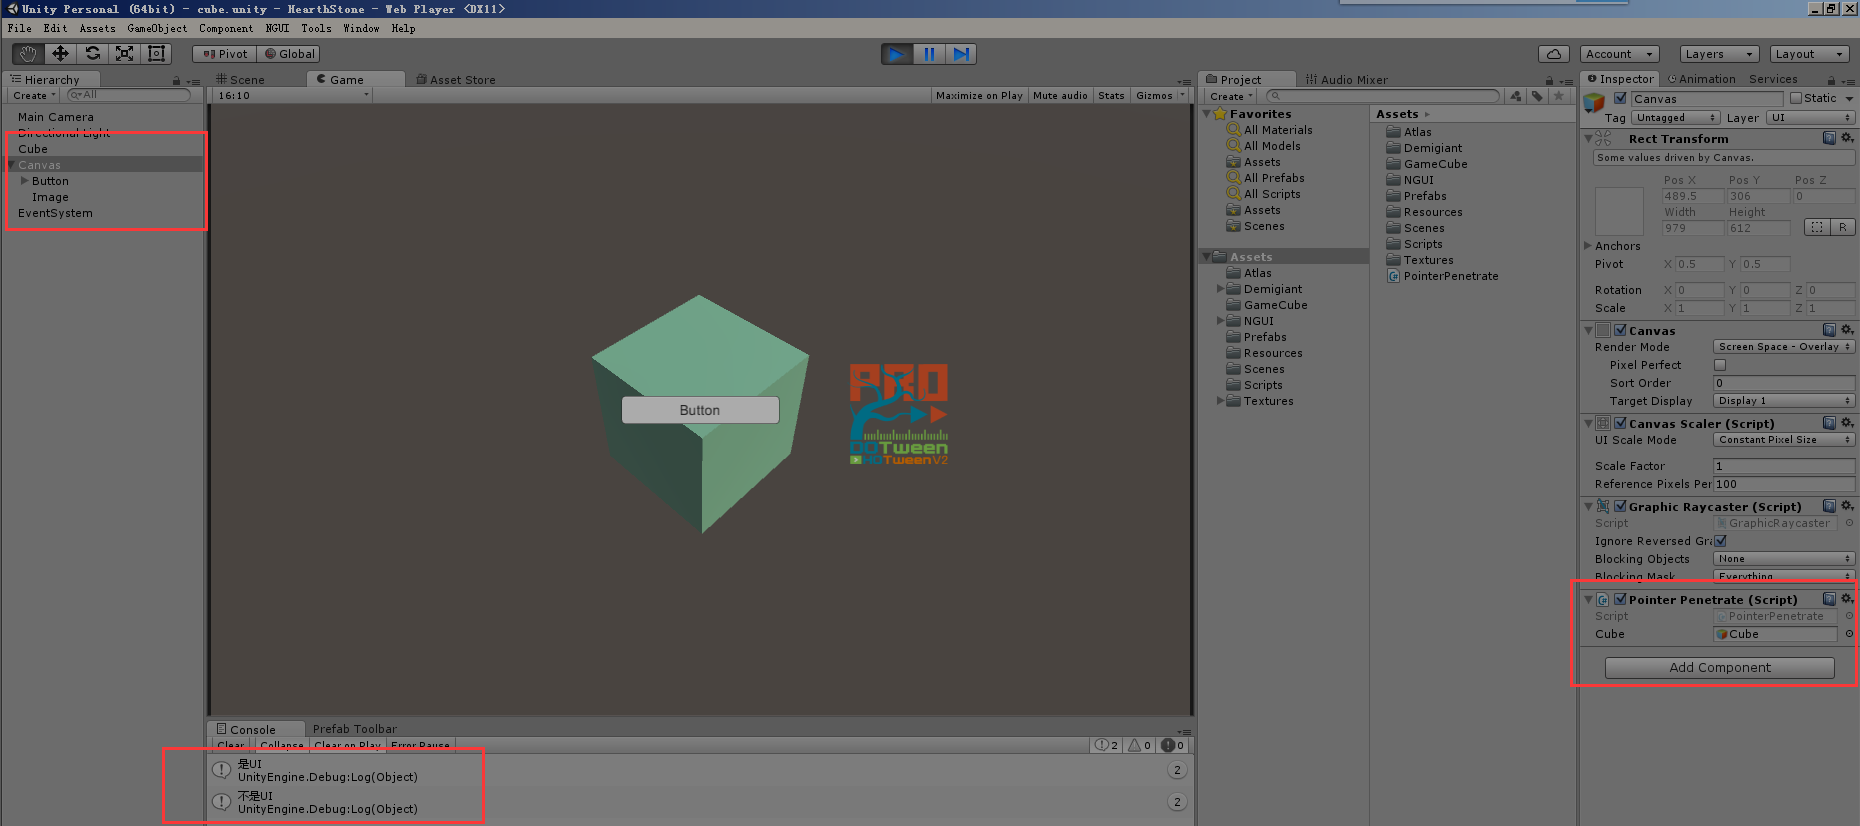
Task: Switch to the Animation tab
Action: [1701, 79]
